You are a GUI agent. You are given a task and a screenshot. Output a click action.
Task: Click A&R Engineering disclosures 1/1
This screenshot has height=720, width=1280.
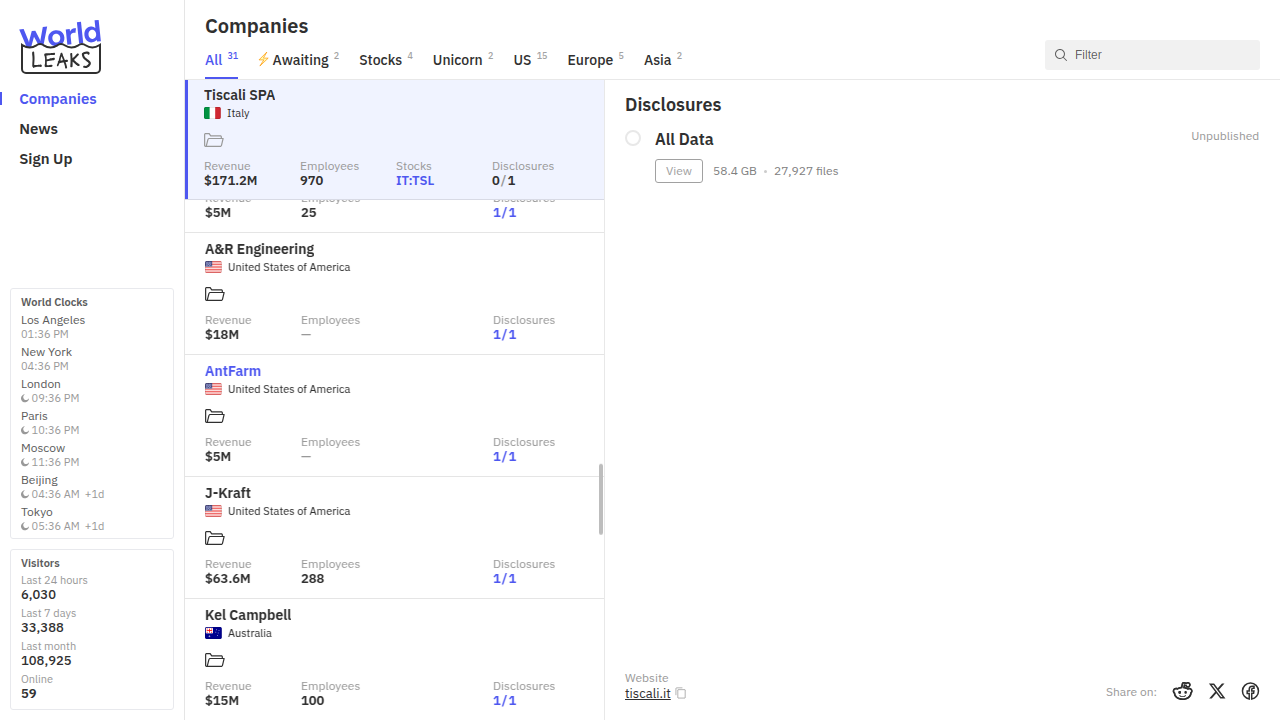pyautogui.click(x=504, y=335)
